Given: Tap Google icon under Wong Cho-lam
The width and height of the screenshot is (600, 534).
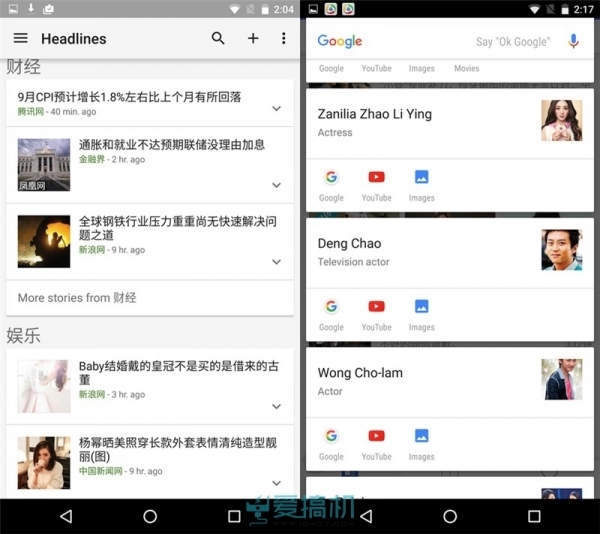Looking at the screenshot, I should click(x=331, y=435).
